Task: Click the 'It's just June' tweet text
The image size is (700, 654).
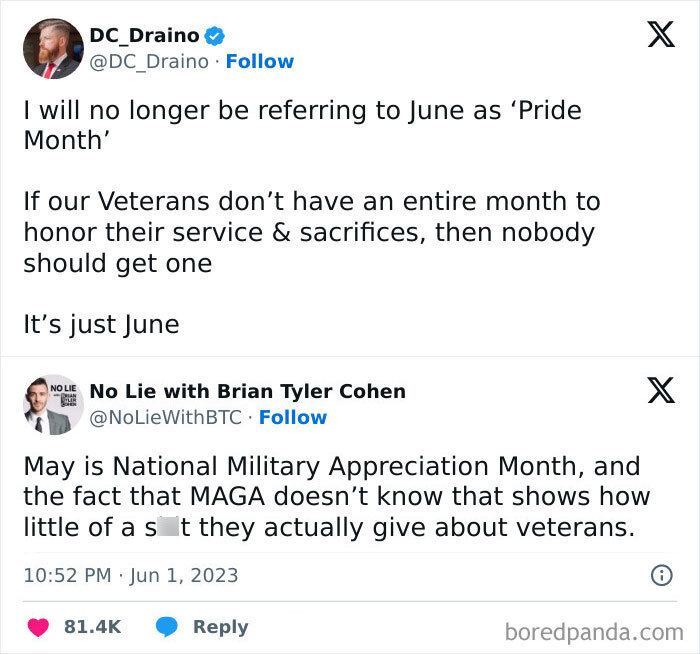Action: (101, 325)
